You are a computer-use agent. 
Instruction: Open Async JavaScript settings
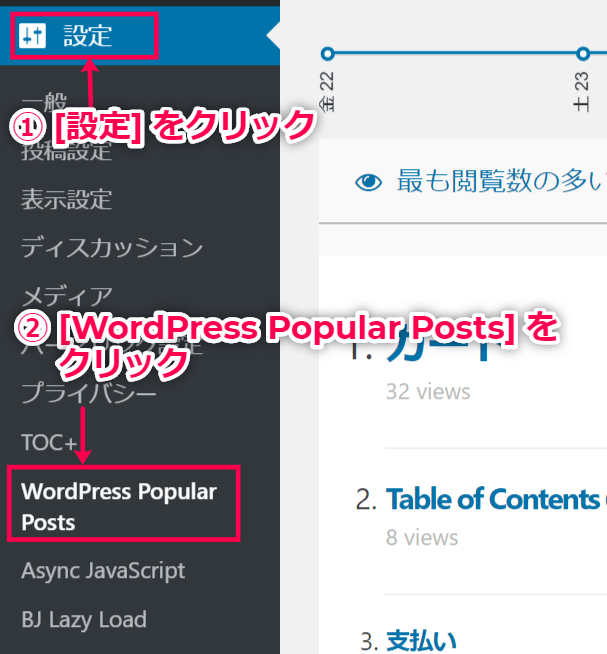point(103,571)
